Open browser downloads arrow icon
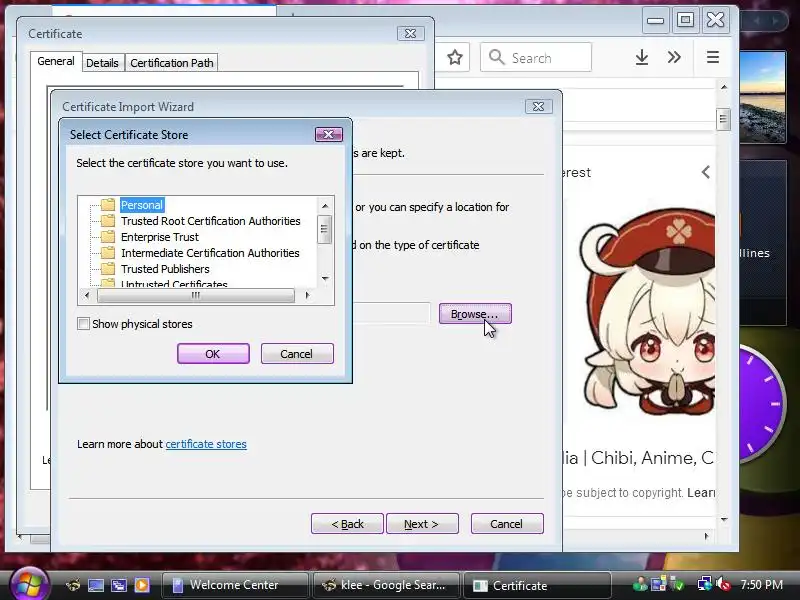The width and height of the screenshot is (800, 600). [x=642, y=57]
